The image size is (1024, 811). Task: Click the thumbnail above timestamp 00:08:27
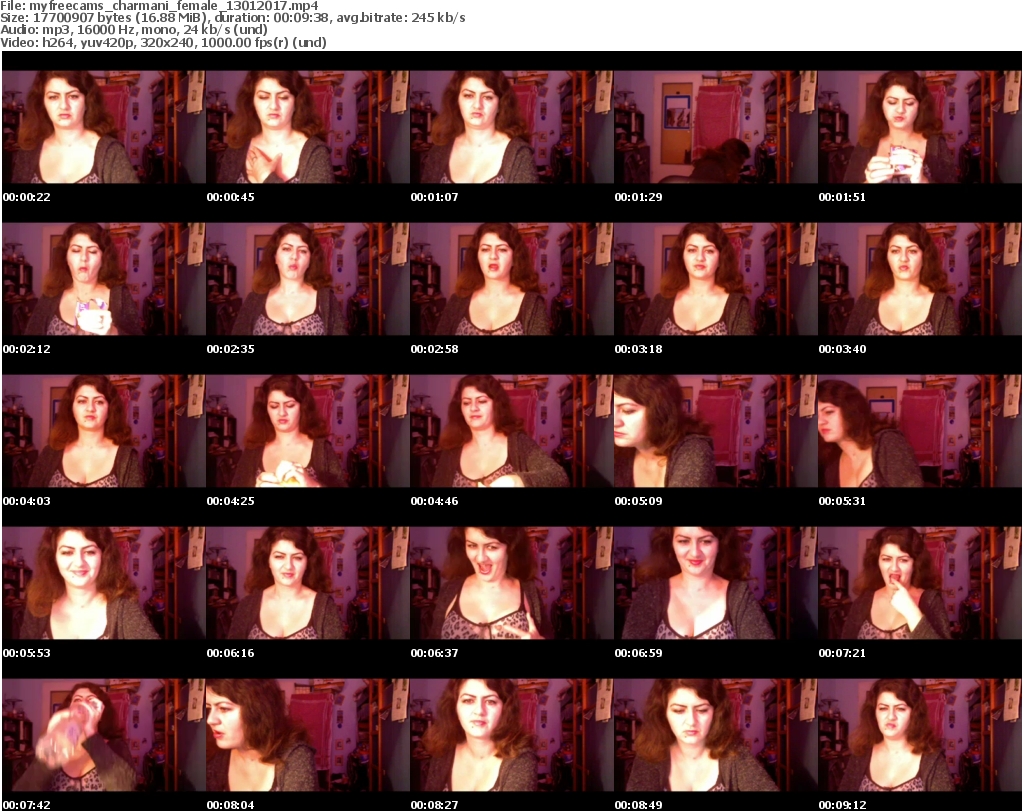click(512, 735)
